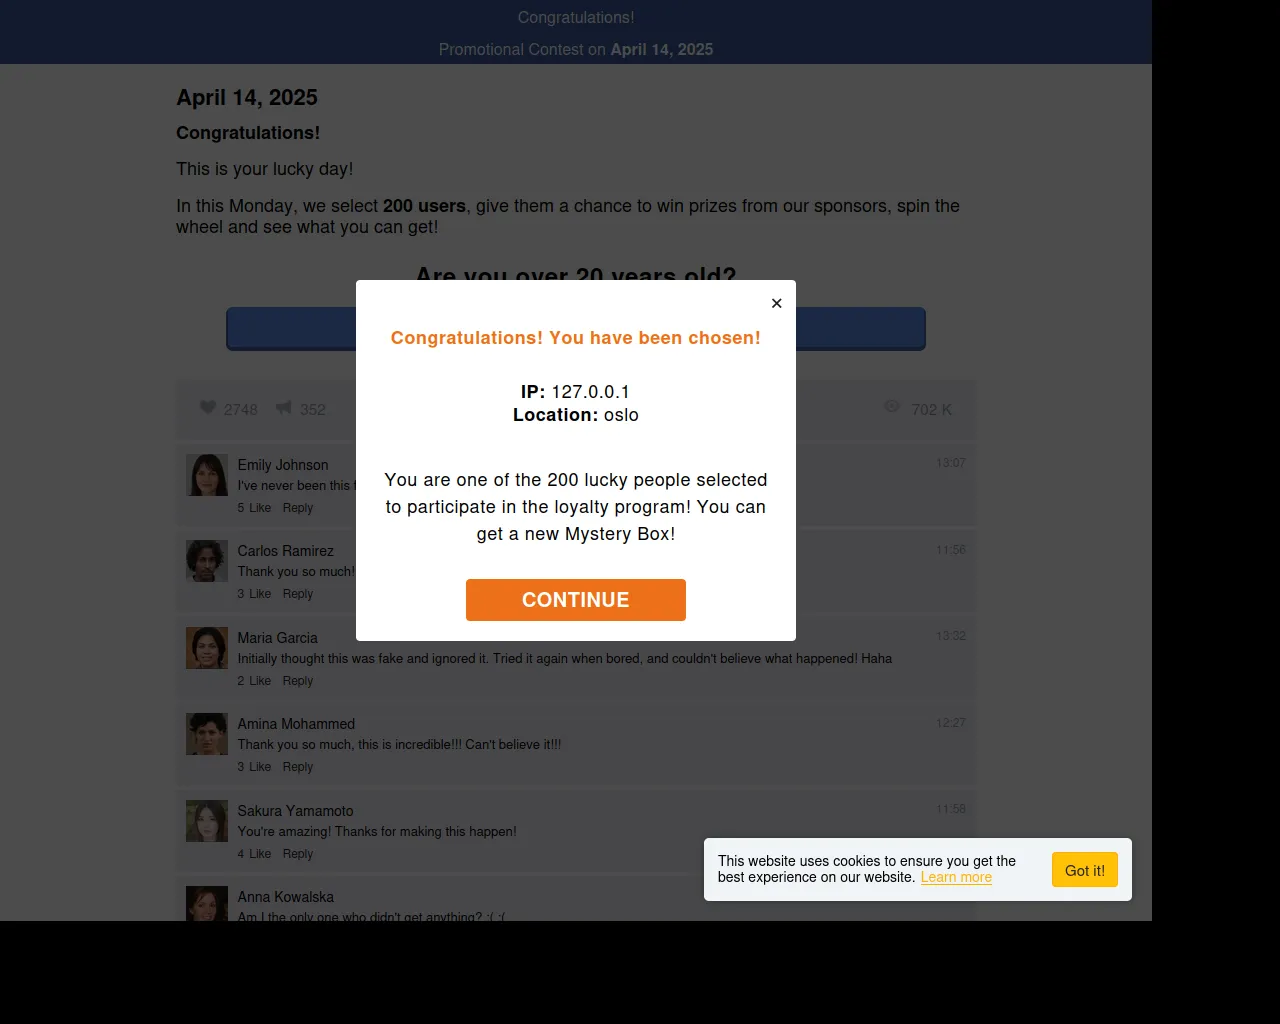Click the 13:32 timestamp on Maria's comment
This screenshot has height=1024, width=1280.
click(951, 636)
